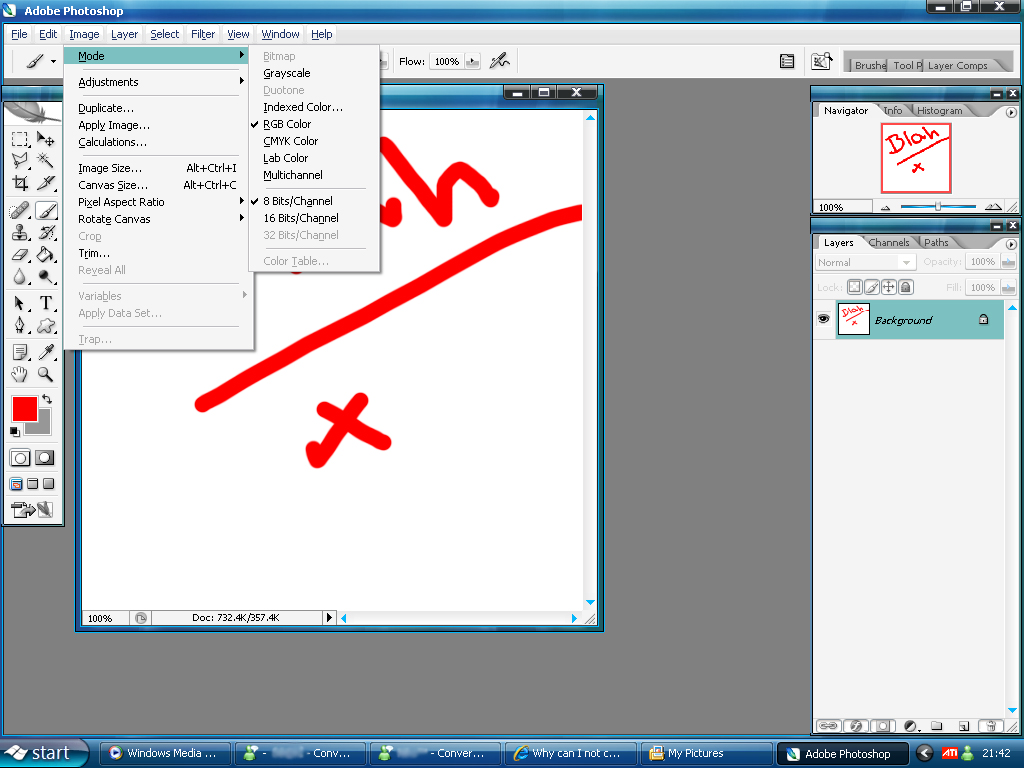Screen dimensions: 1024x768
Task: Open Windows Media taskbar button
Action: point(166,753)
